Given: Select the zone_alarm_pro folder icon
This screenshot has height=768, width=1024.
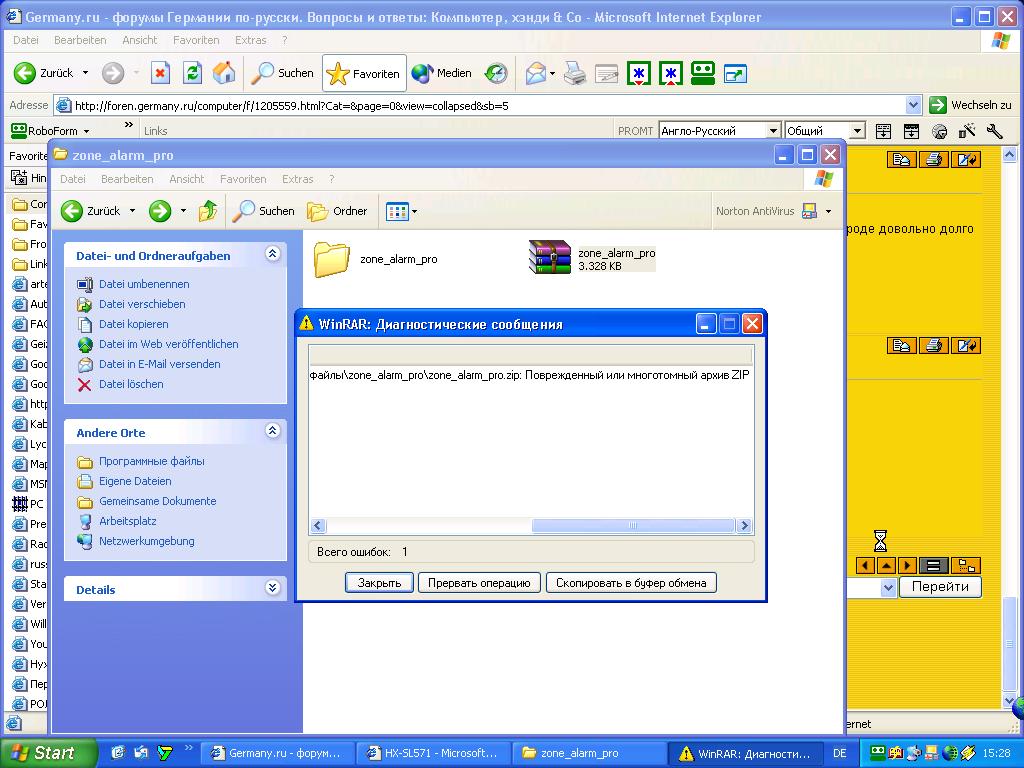Looking at the screenshot, I should coord(332,259).
